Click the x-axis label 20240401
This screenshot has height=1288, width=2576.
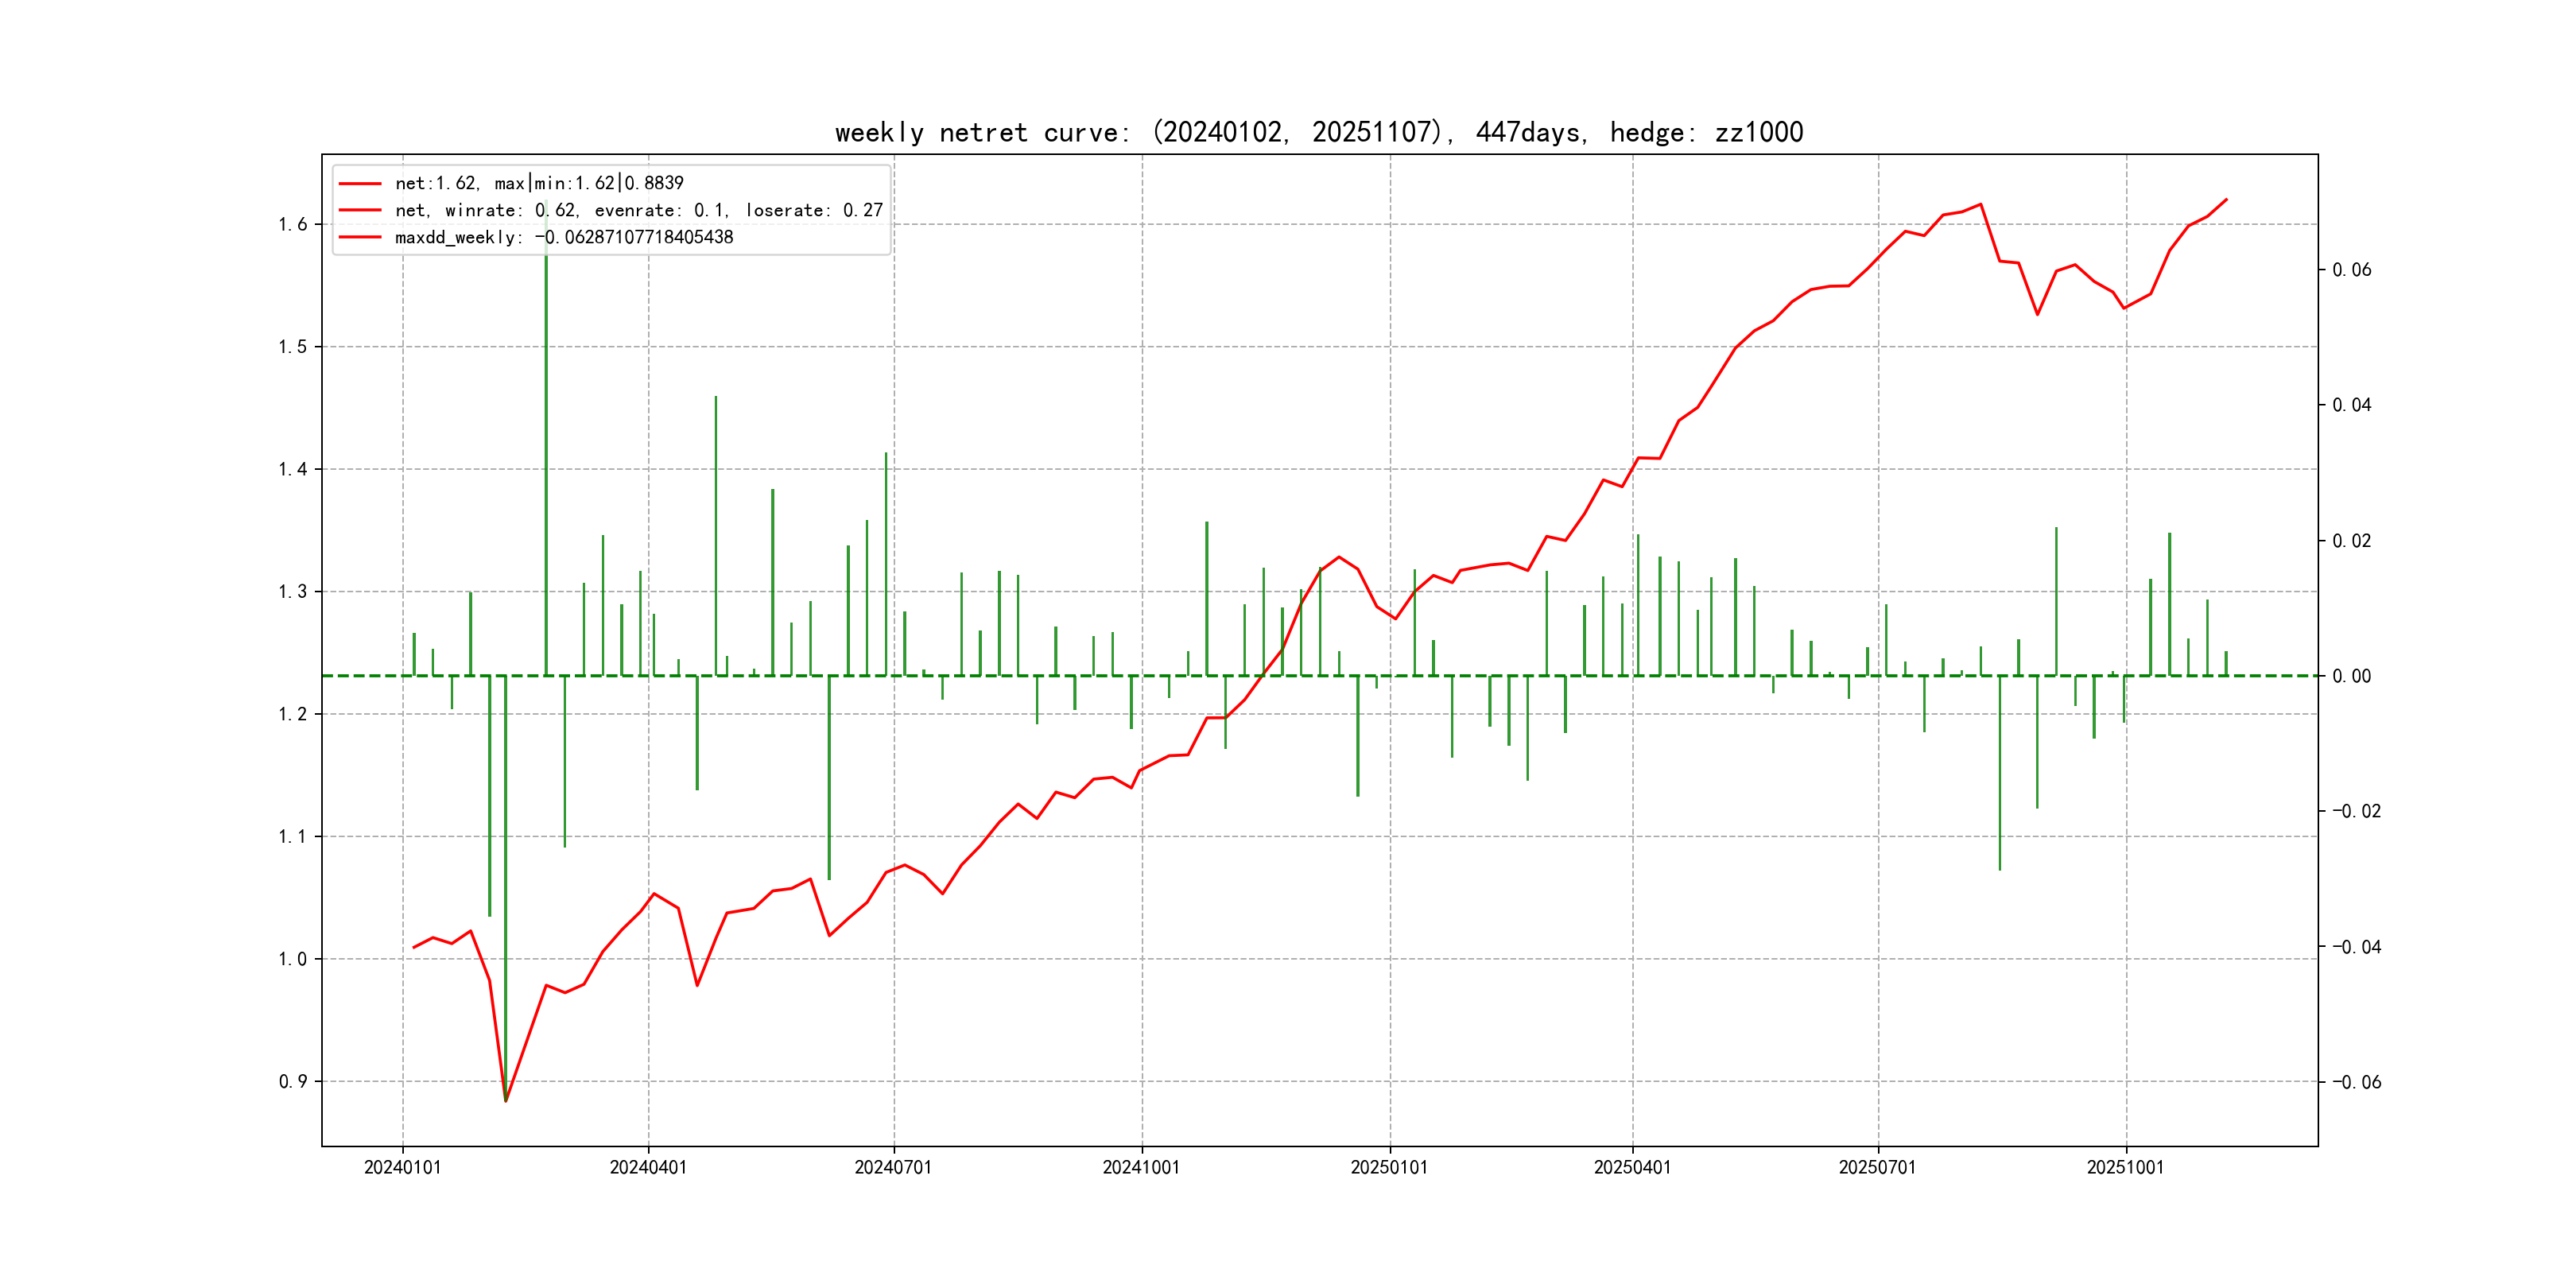point(648,1167)
